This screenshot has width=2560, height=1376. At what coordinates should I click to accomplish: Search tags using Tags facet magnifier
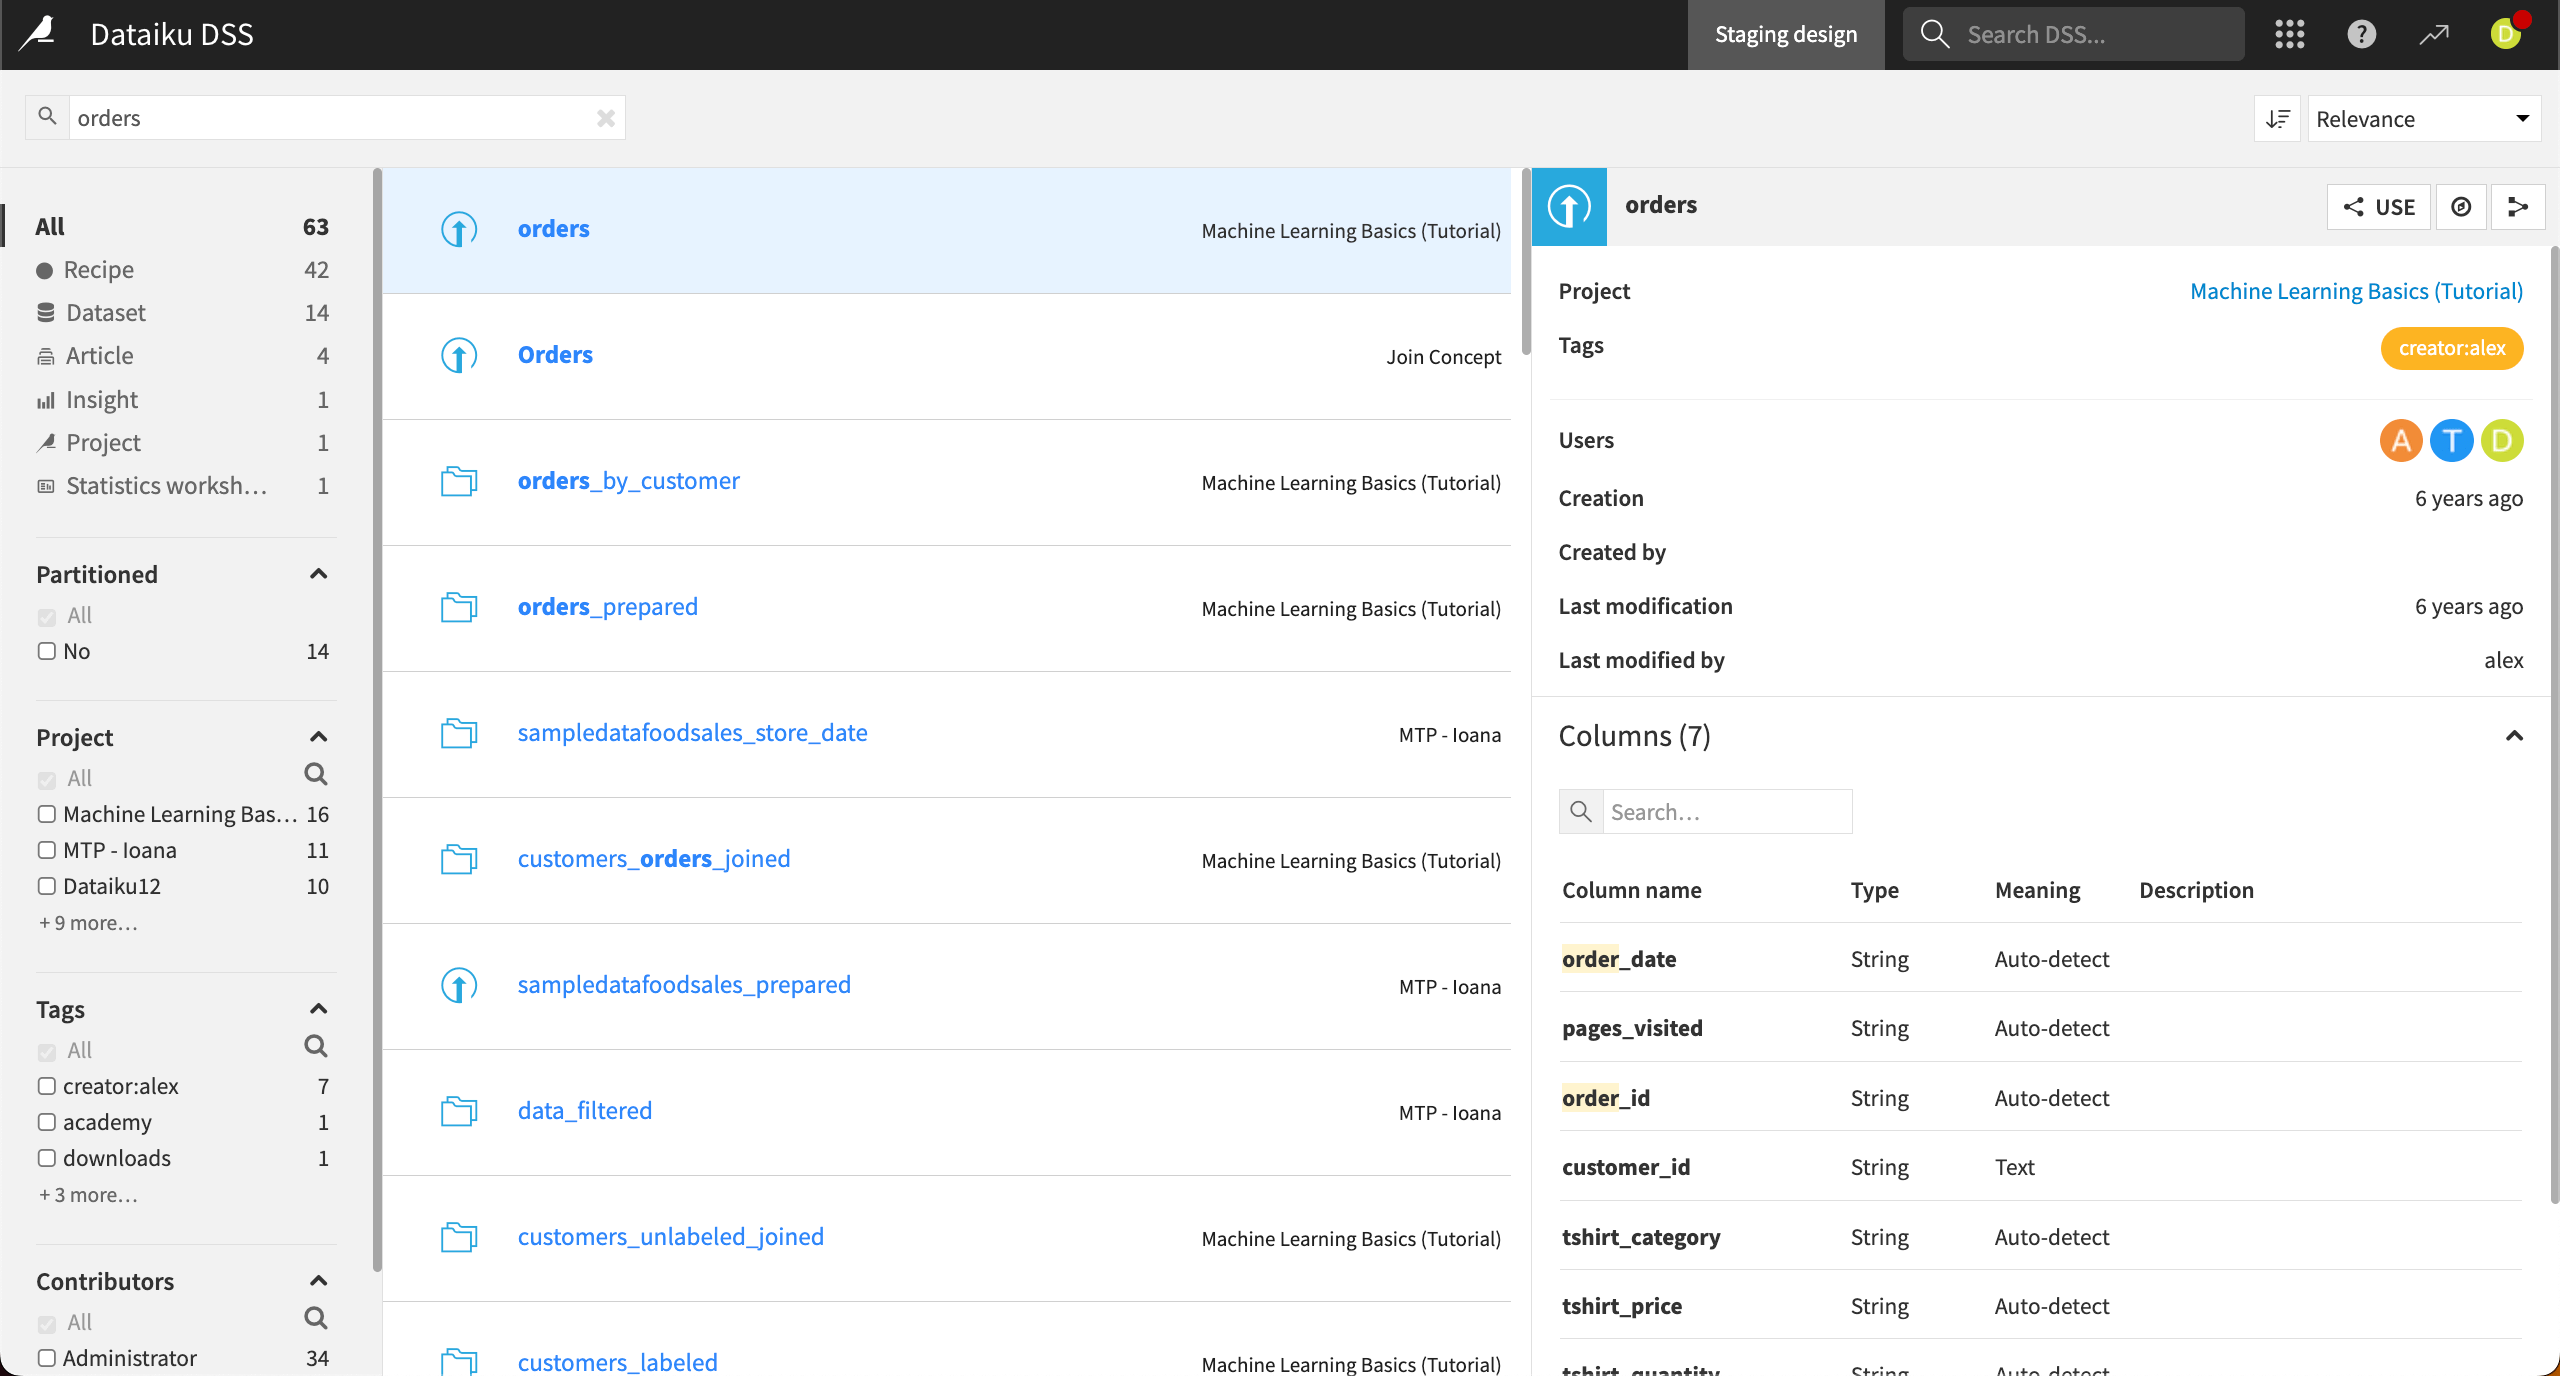(315, 1046)
